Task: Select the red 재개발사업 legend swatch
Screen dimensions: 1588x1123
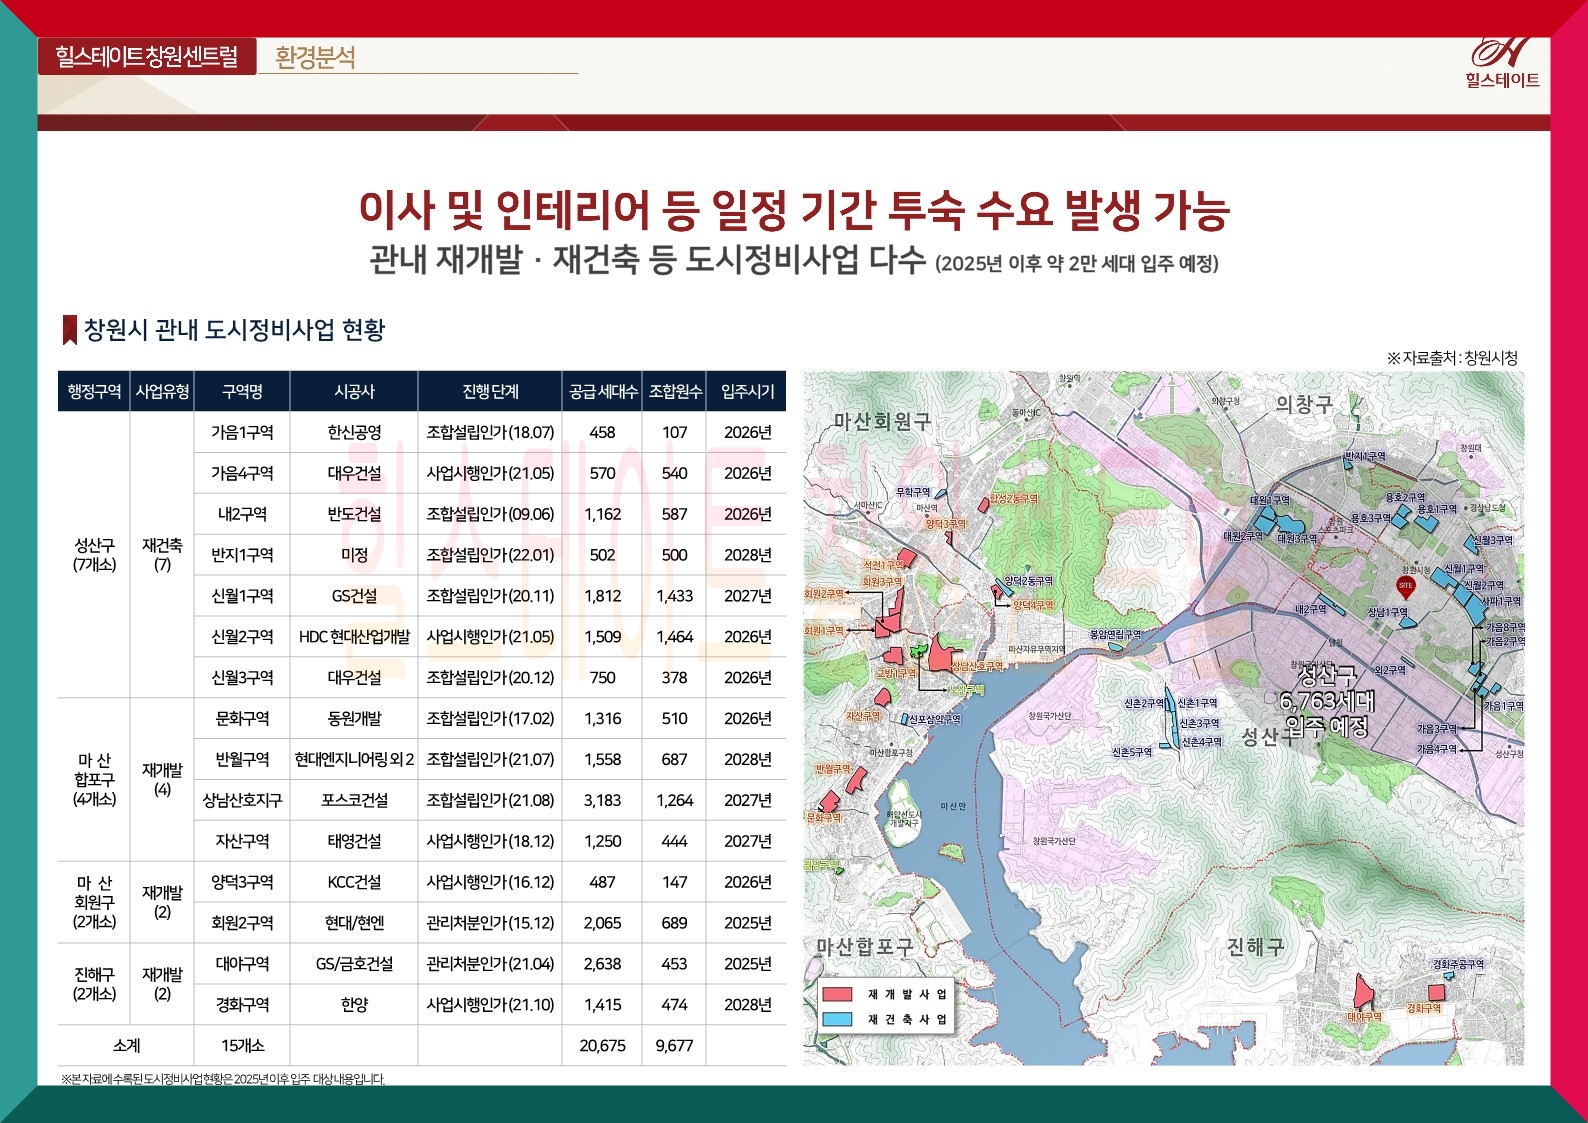Action: coord(837,994)
